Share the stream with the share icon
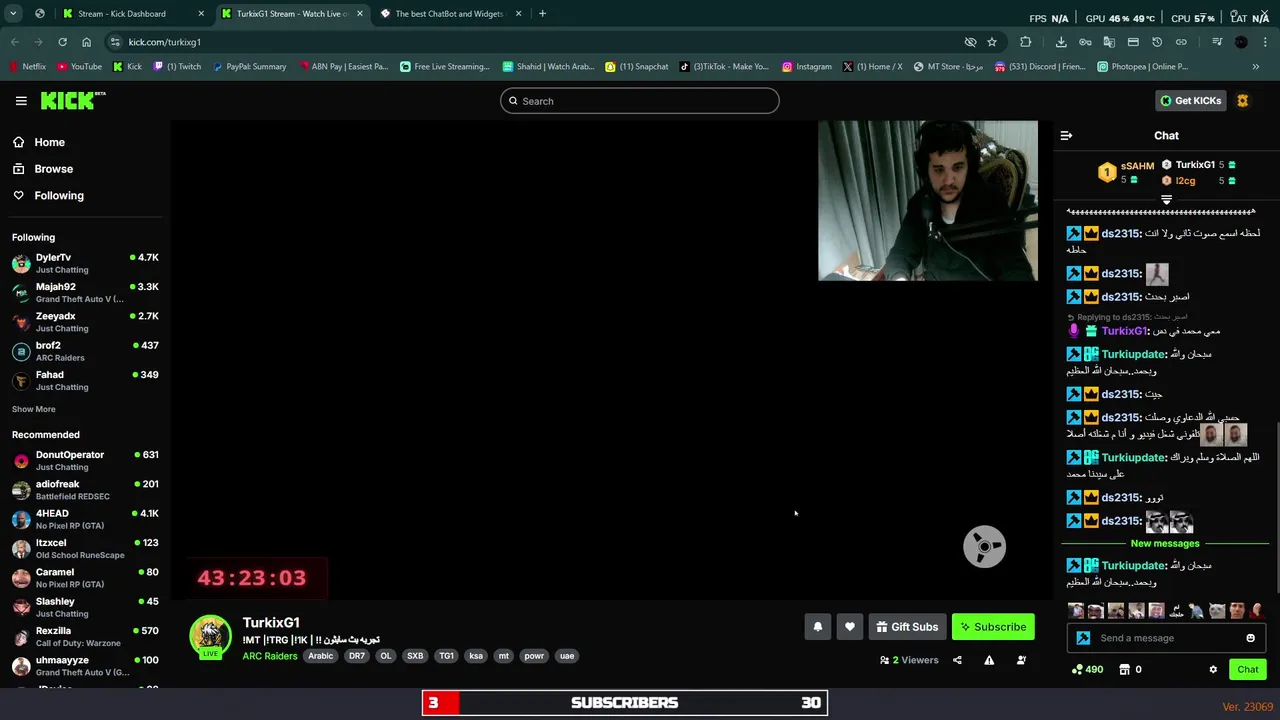The width and height of the screenshot is (1280, 720). (957, 660)
